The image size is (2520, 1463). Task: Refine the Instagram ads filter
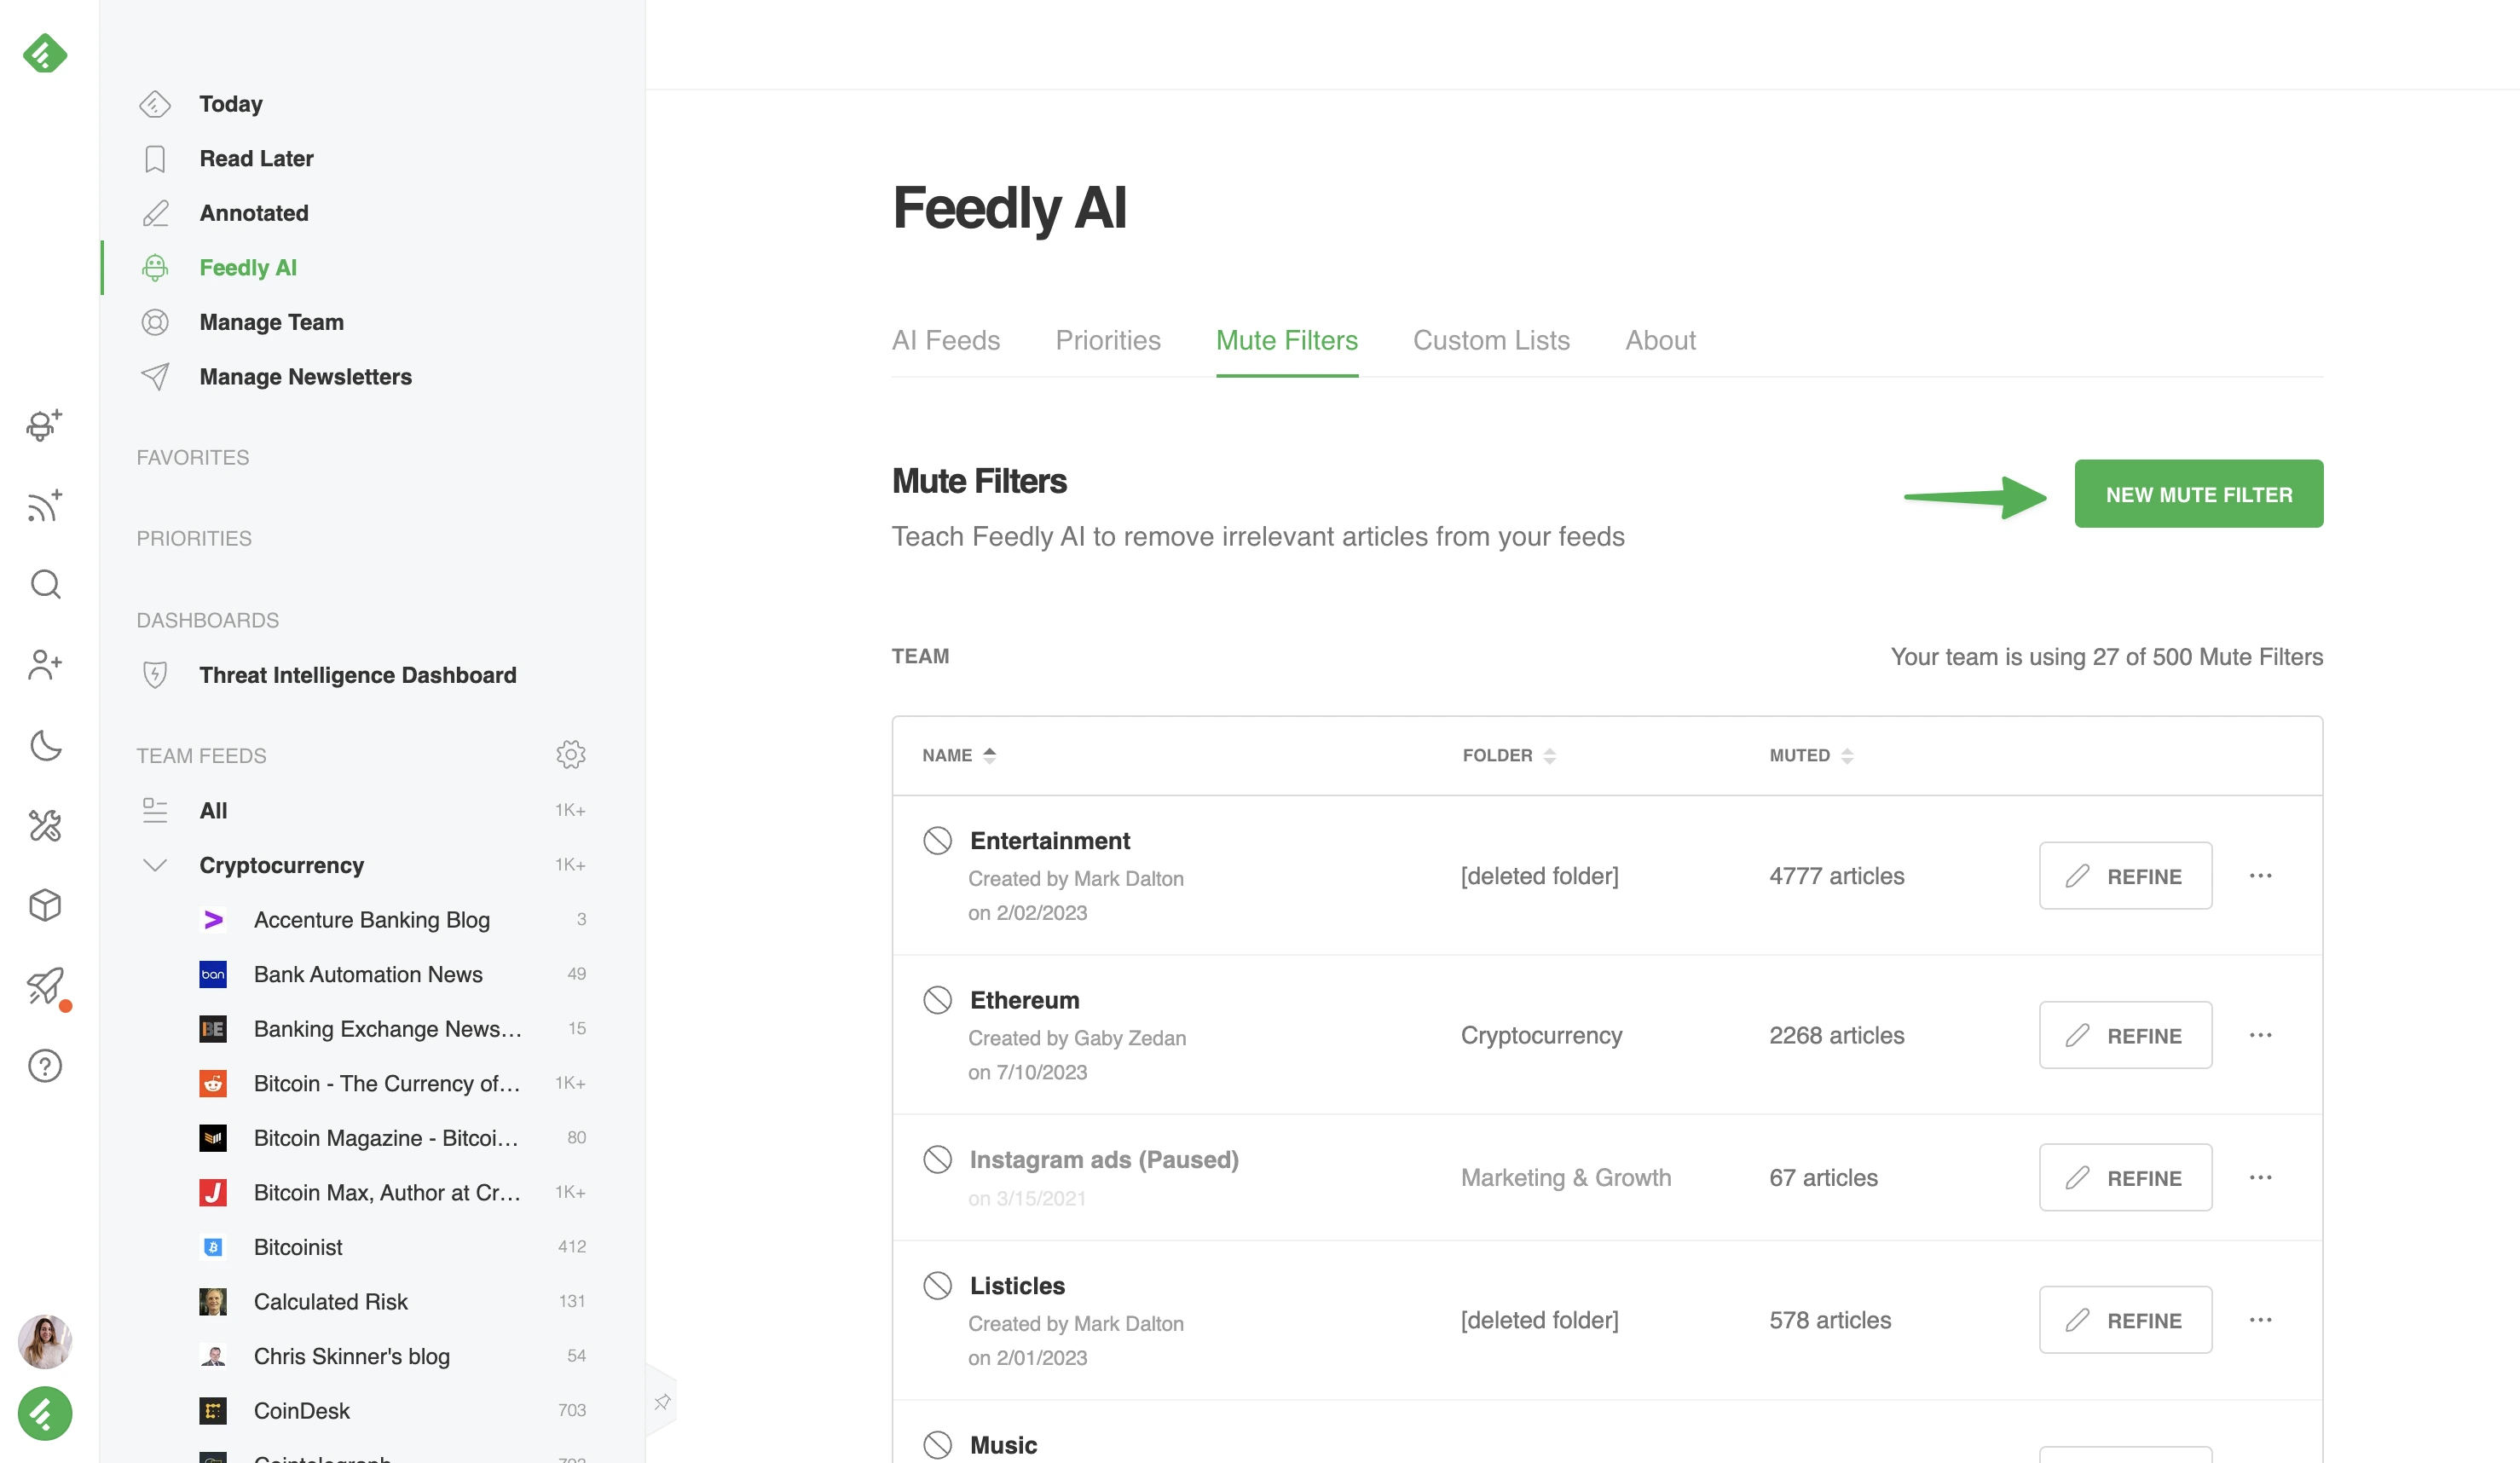[2125, 1177]
